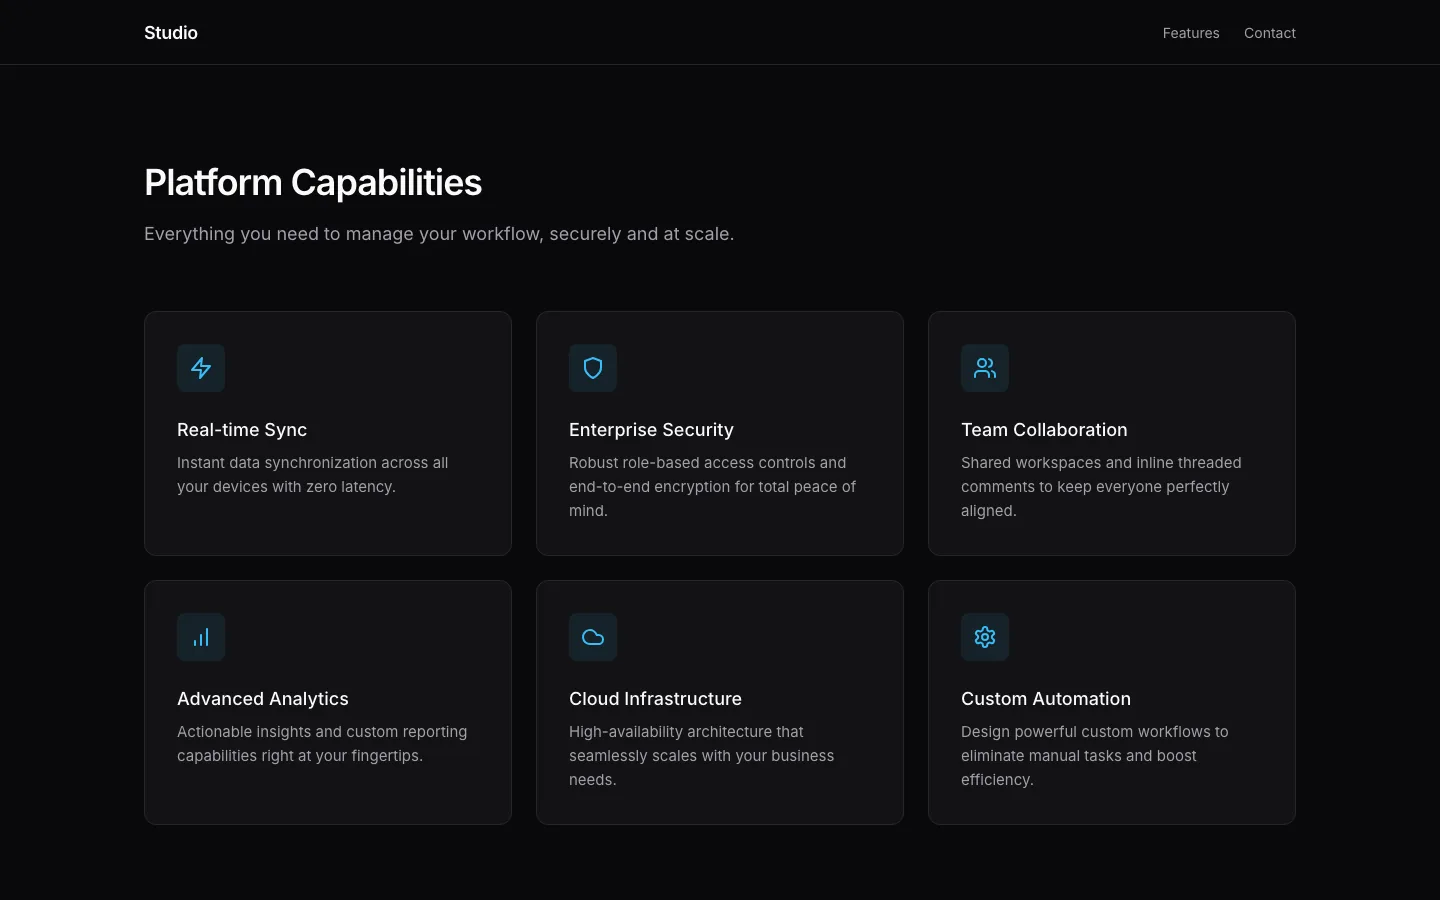Click 'Design powerful custom workflows' description

coord(1095,756)
